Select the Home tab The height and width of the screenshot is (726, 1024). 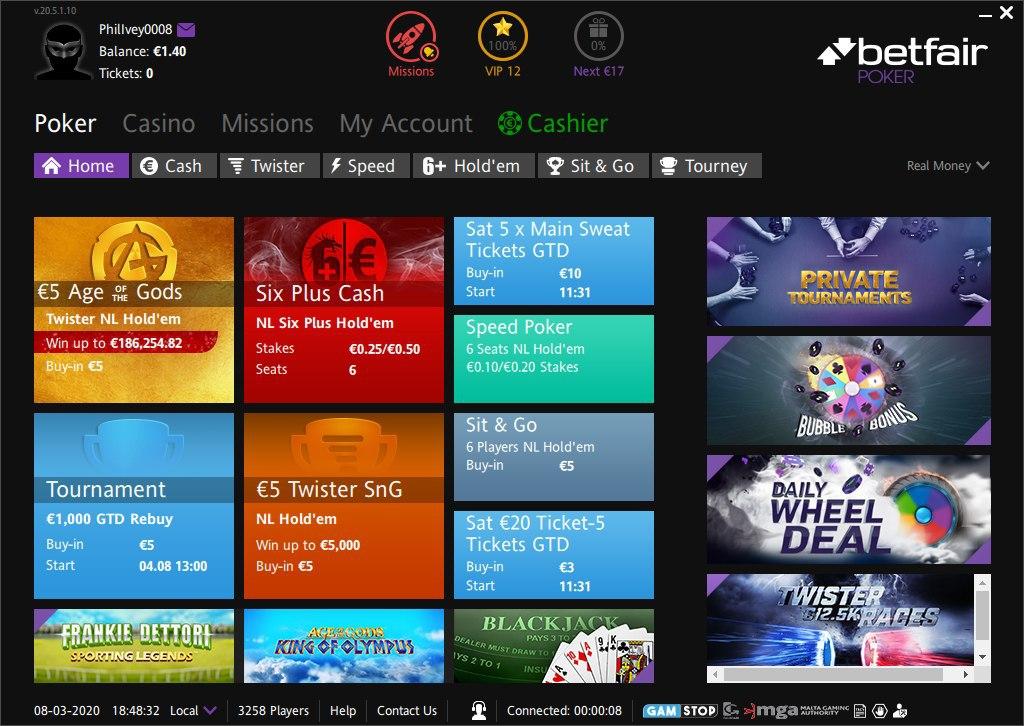pyautogui.click(x=81, y=166)
